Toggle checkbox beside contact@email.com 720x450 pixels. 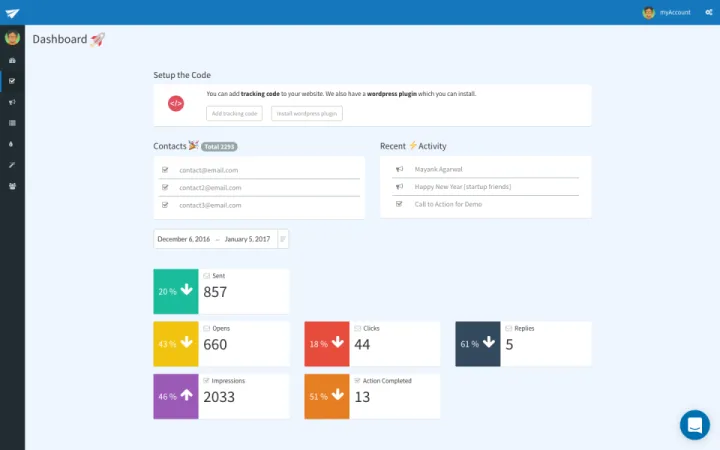(x=165, y=170)
